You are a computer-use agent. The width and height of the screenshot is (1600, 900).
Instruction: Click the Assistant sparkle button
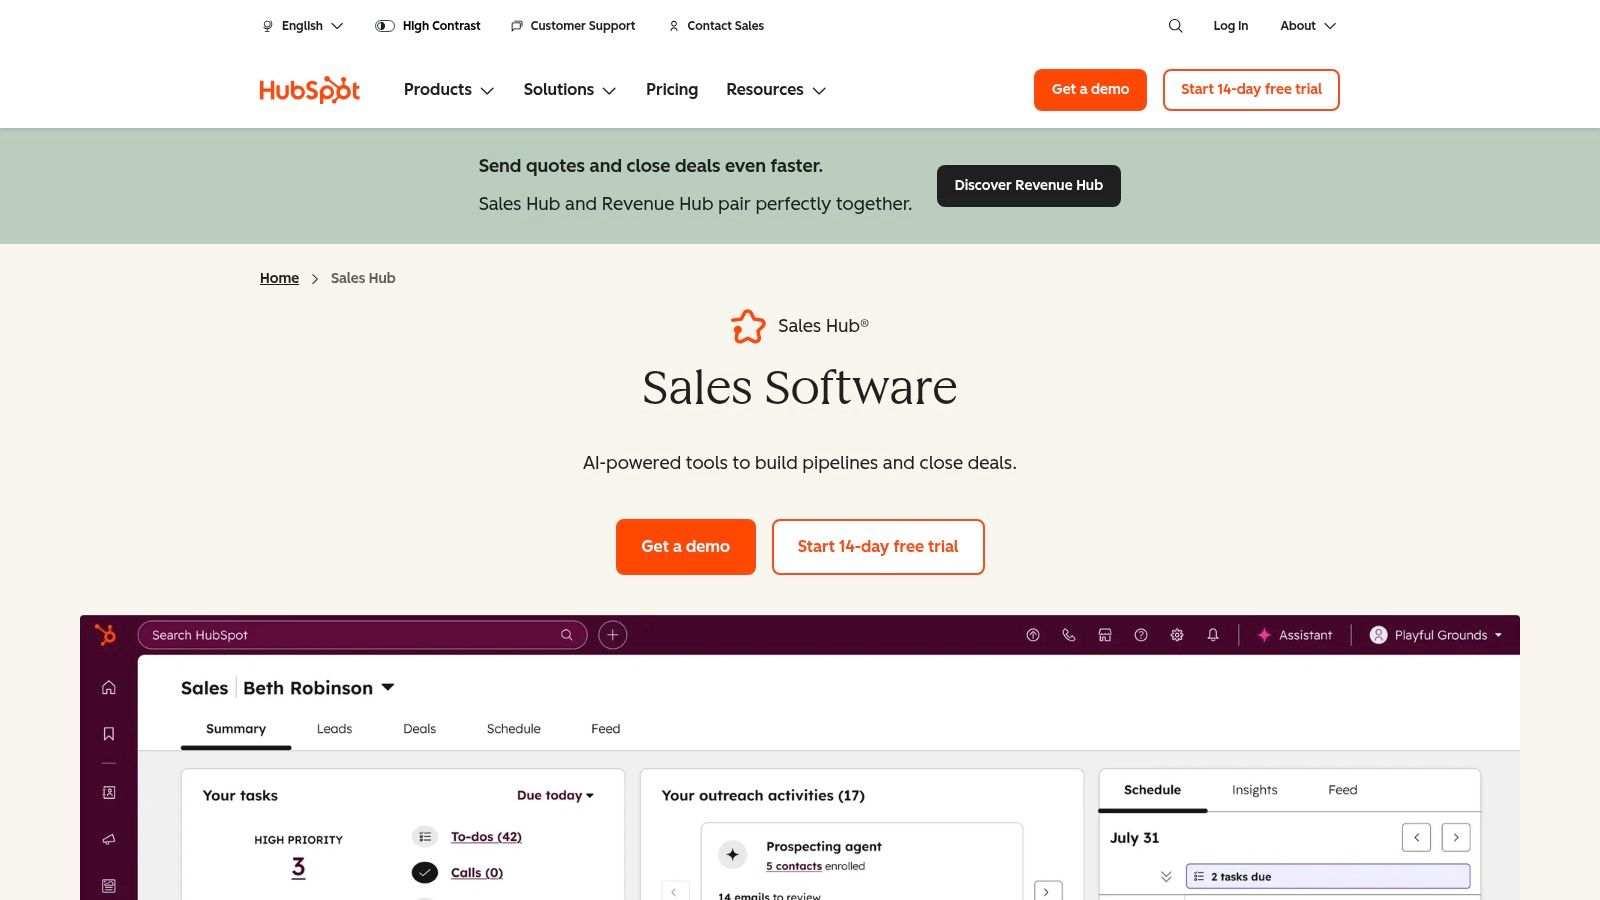pos(1295,635)
